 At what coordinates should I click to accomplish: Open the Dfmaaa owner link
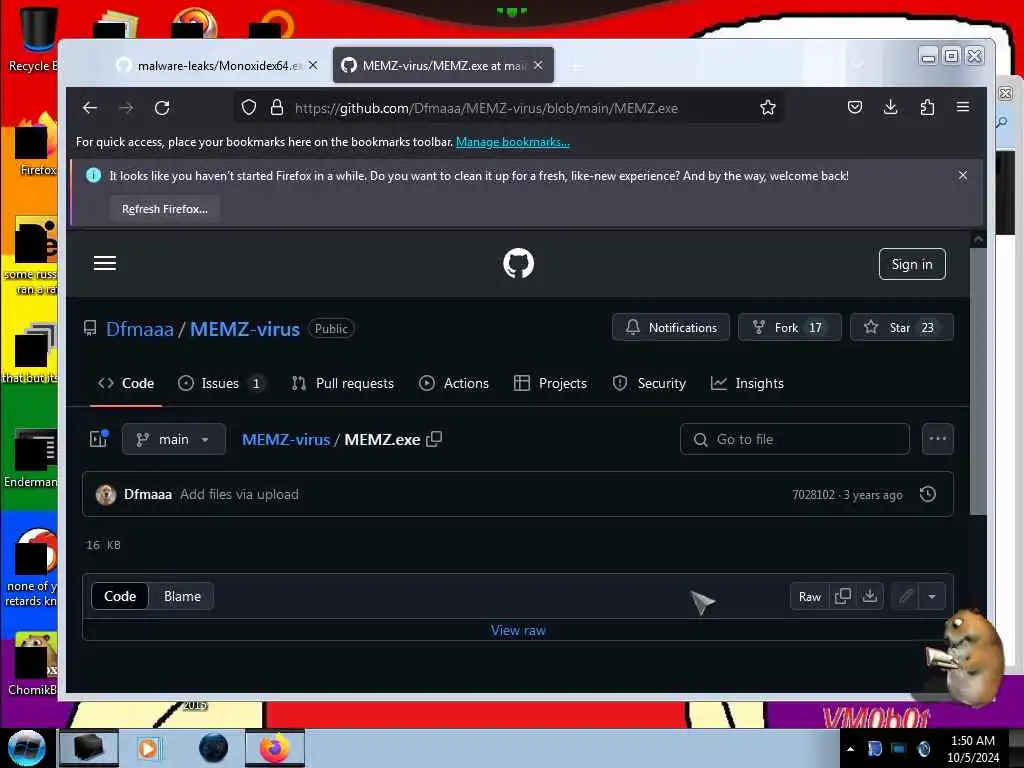(x=140, y=328)
